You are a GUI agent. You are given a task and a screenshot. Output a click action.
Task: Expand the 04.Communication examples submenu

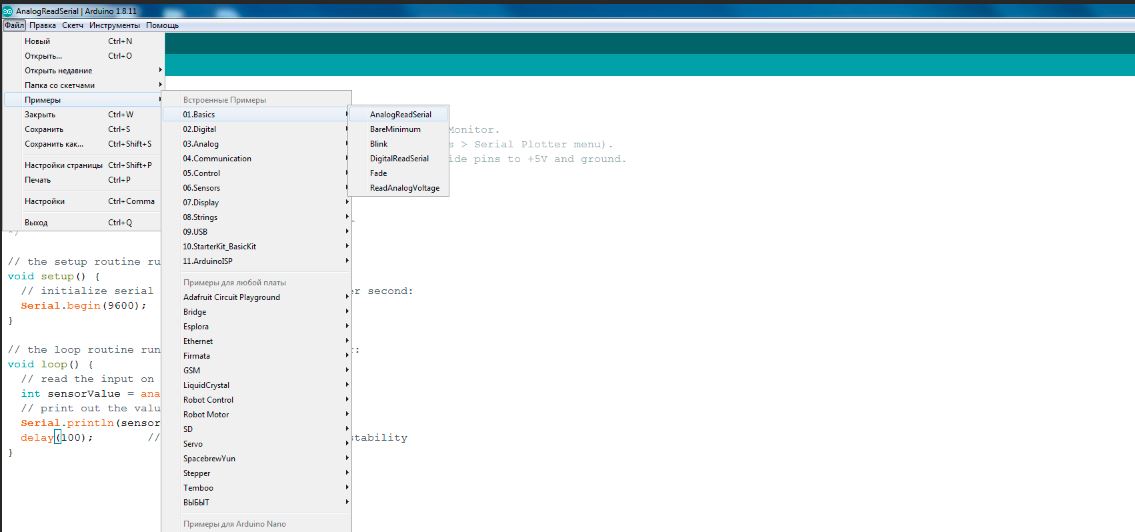click(x=256, y=159)
